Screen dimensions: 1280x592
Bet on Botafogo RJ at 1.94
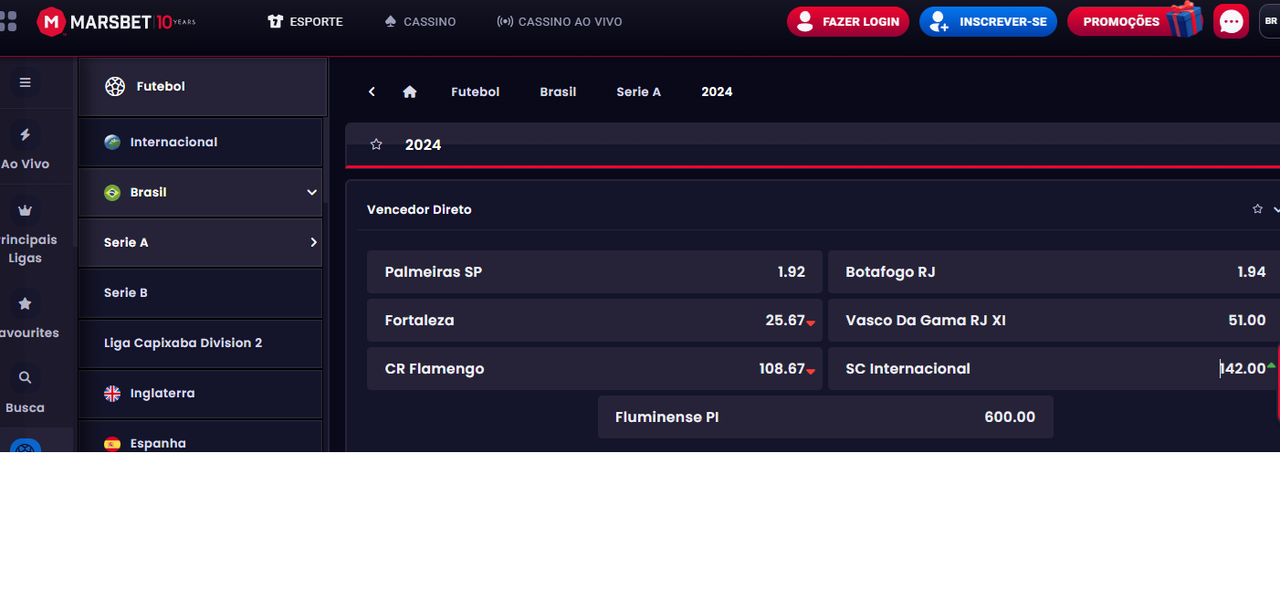pyautogui.click(x=1054, y=272)
